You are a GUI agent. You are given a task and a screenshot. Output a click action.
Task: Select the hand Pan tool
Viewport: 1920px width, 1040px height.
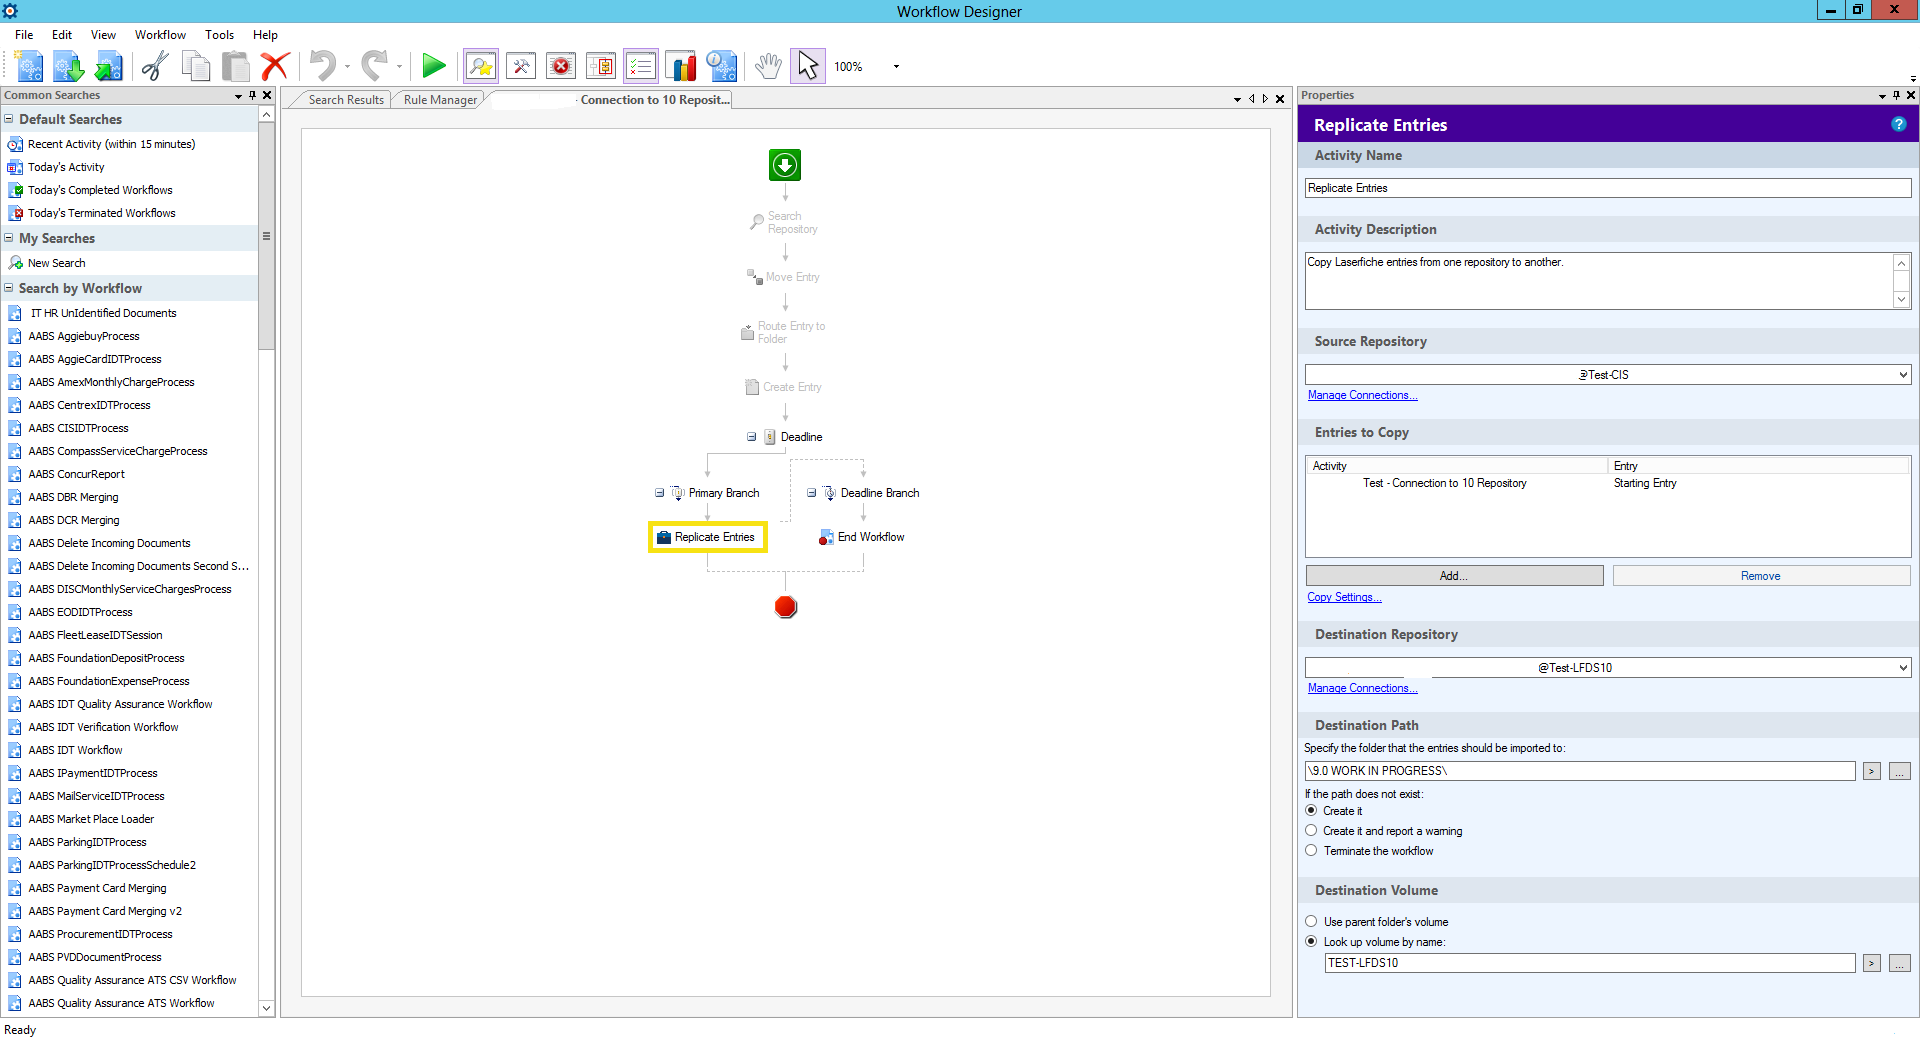point(767,67)
